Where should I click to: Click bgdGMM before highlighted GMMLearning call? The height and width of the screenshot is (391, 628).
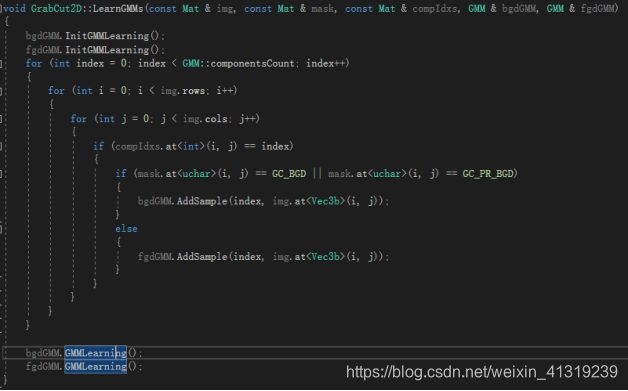[x=43, y=353]
